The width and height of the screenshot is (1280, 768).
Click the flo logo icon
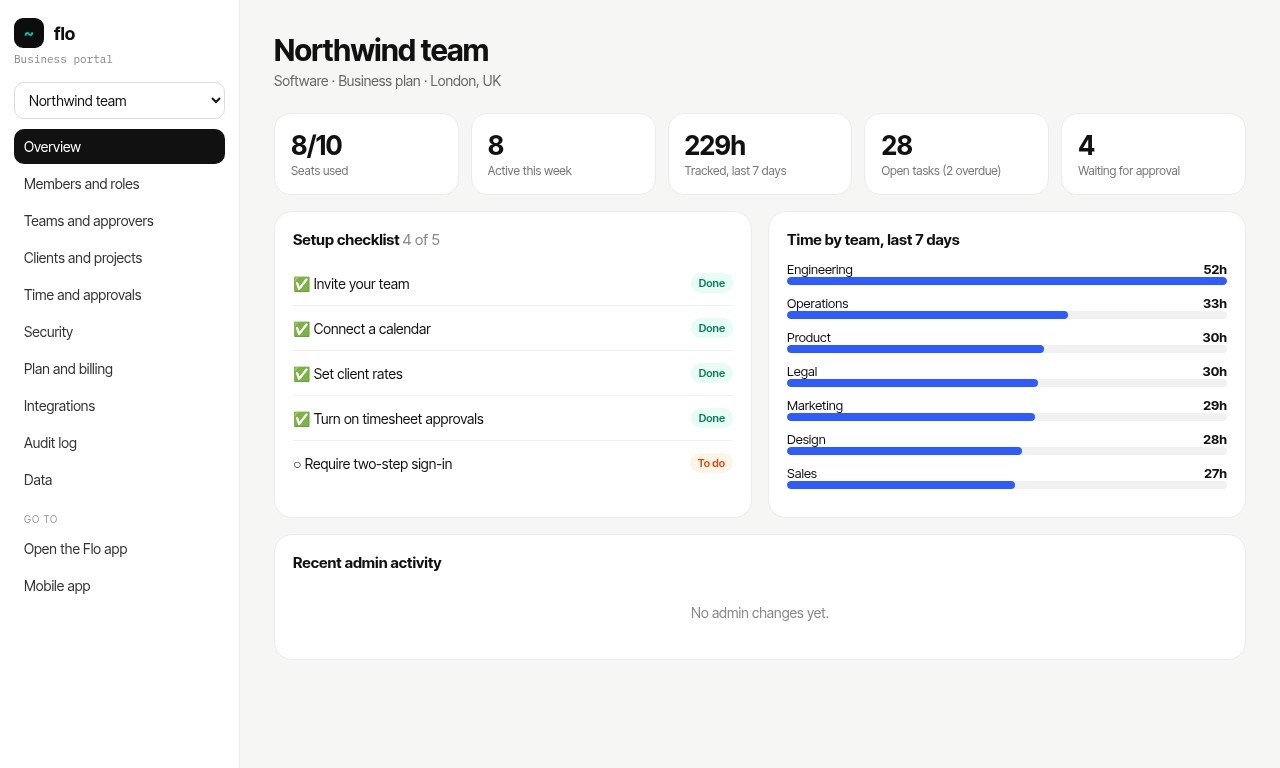click(x=29, y=33)
